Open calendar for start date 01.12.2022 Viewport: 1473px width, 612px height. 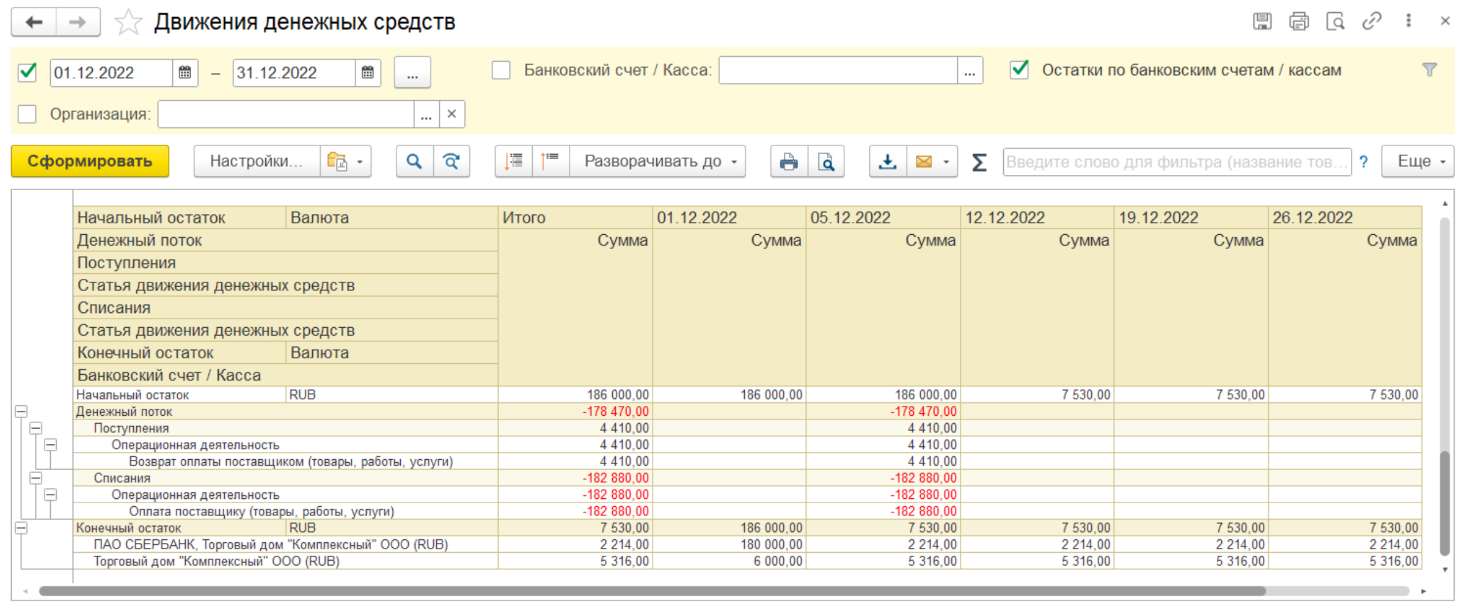point(186,72)
